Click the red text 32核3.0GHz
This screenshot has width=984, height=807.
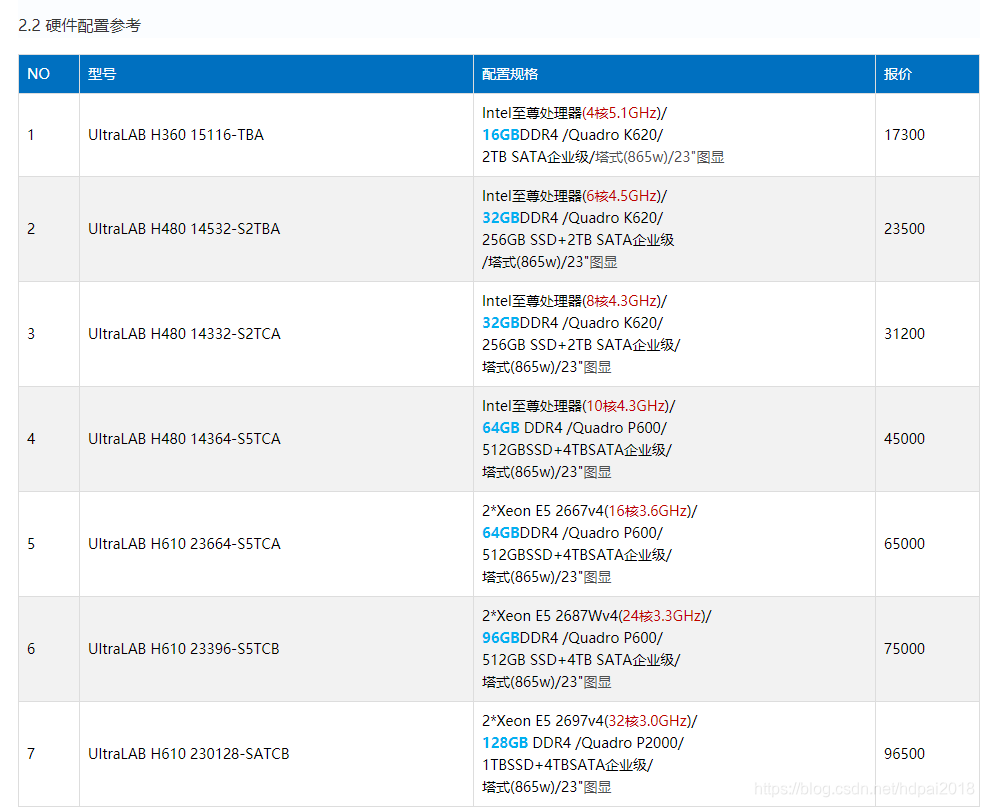point(648,720)
